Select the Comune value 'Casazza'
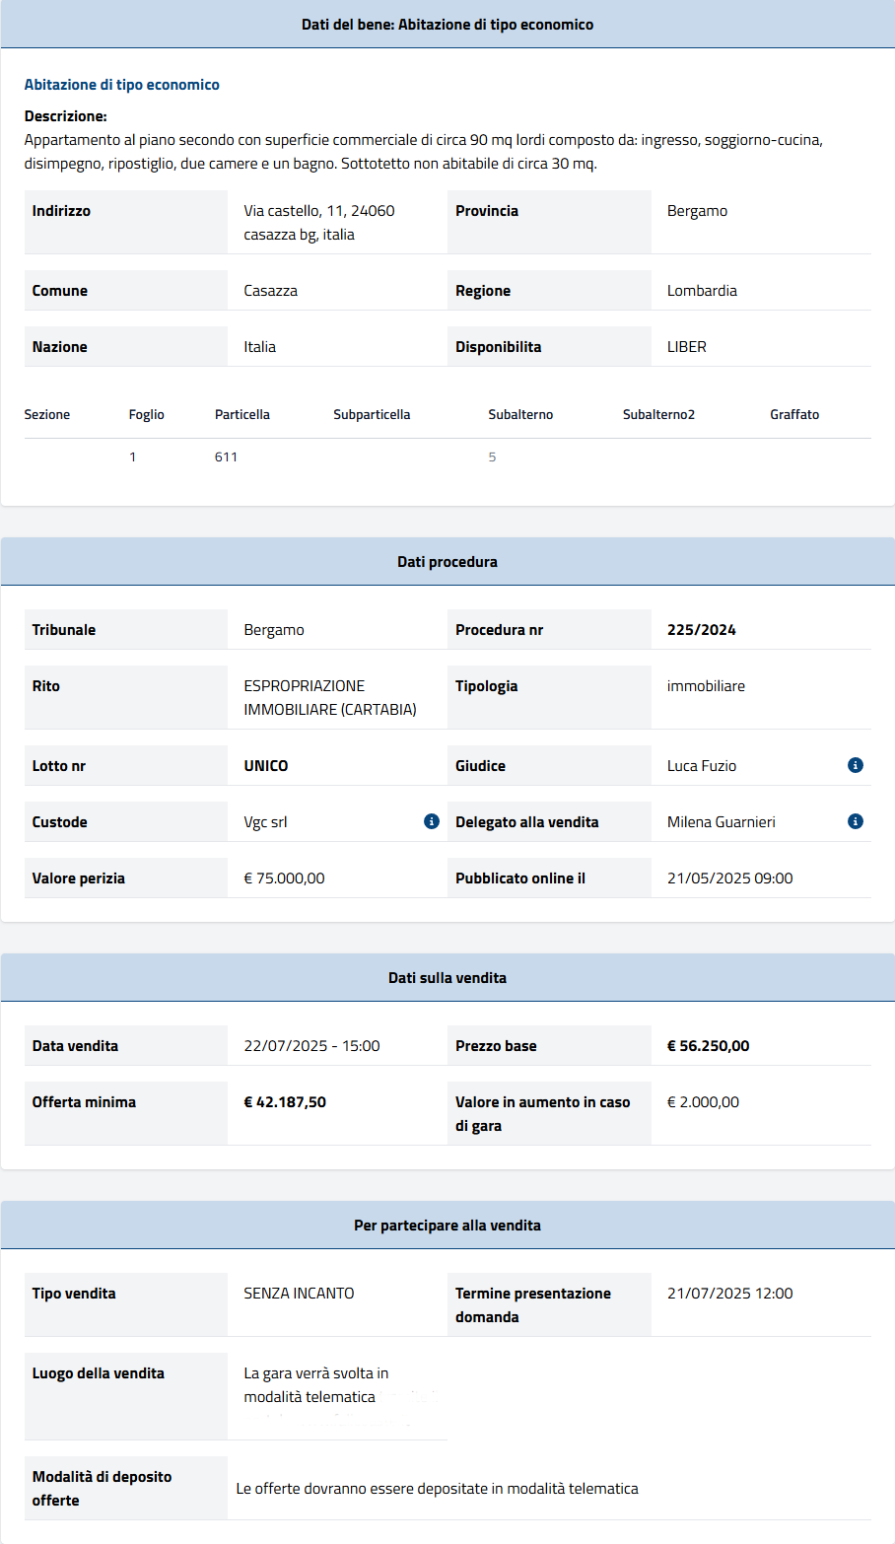 pos(271,291)
